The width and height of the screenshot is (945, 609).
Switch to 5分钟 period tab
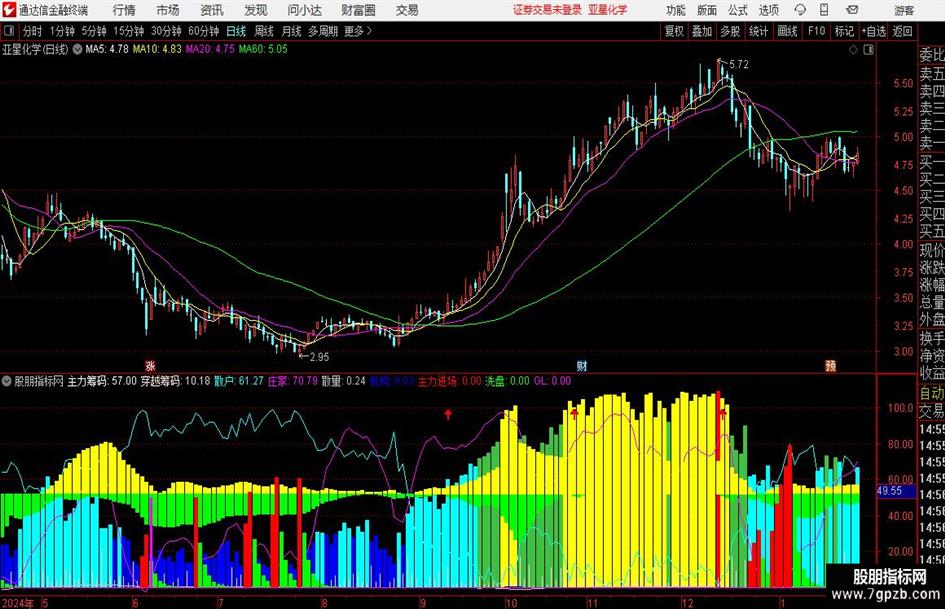pyautogui.click(x=93, y=31)
